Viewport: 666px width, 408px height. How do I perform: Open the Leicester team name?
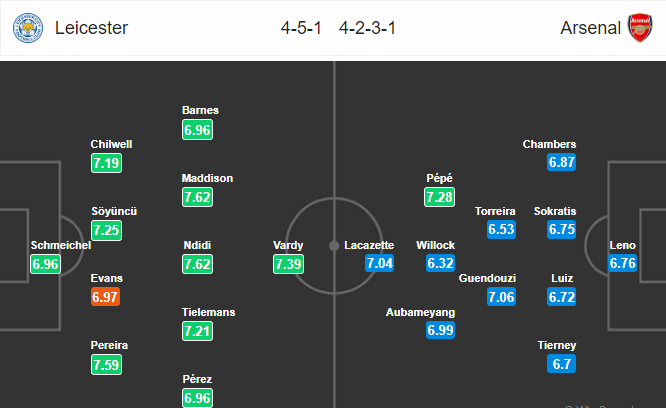point(91,28)
